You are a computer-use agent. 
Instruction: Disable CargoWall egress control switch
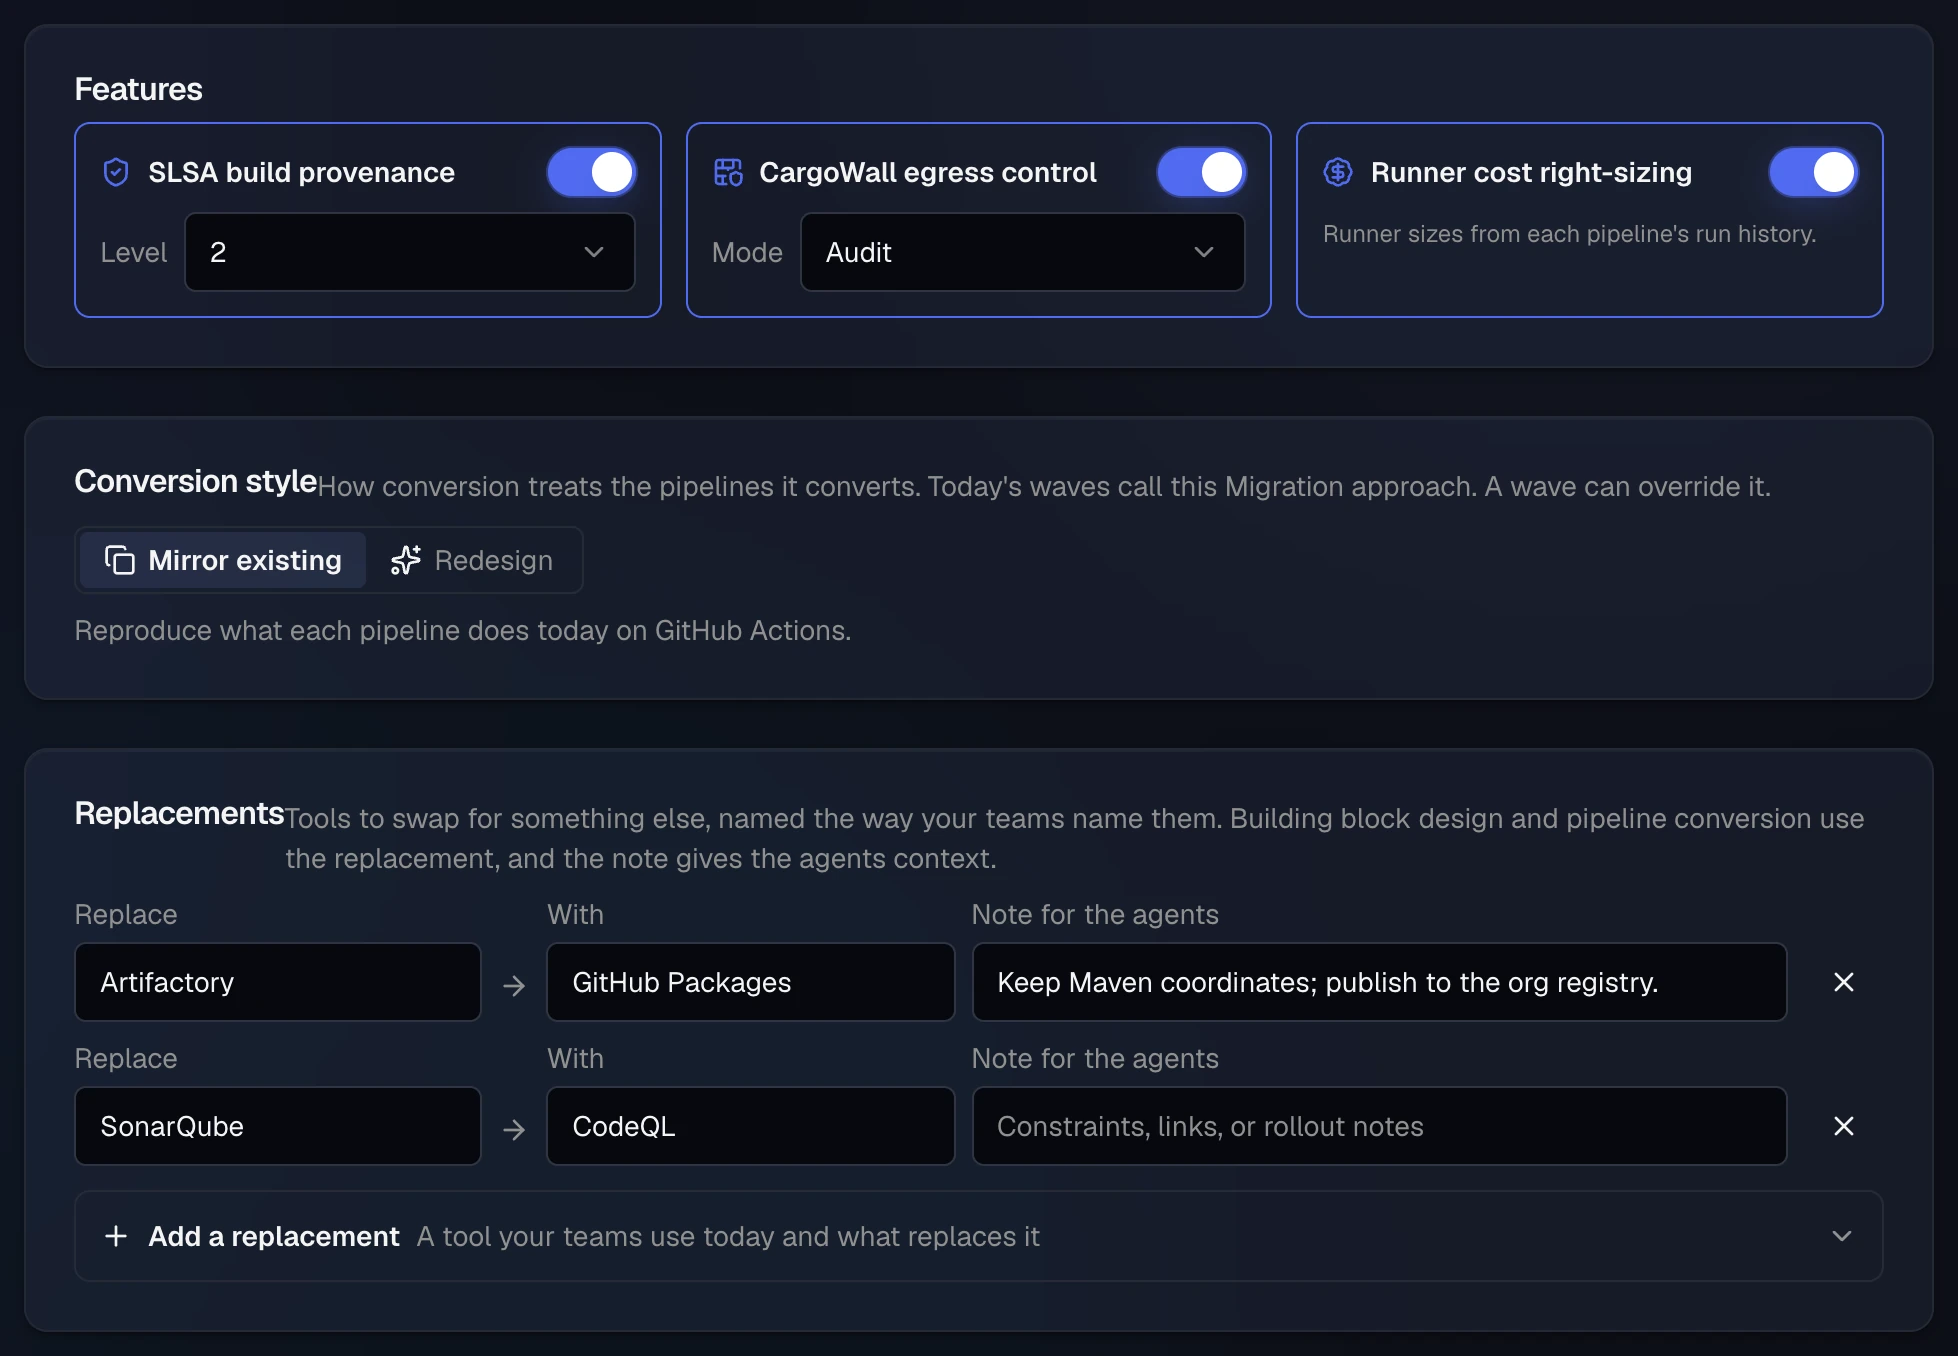point(1202,172)
